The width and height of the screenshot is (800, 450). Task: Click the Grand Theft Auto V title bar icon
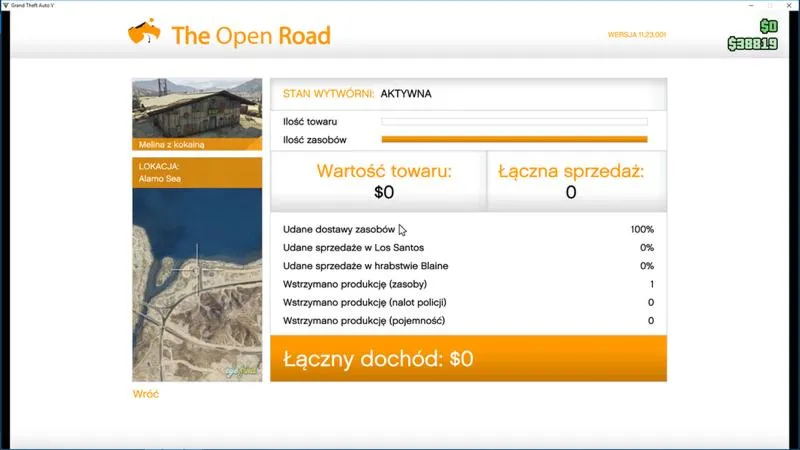[x=6, y=5]
